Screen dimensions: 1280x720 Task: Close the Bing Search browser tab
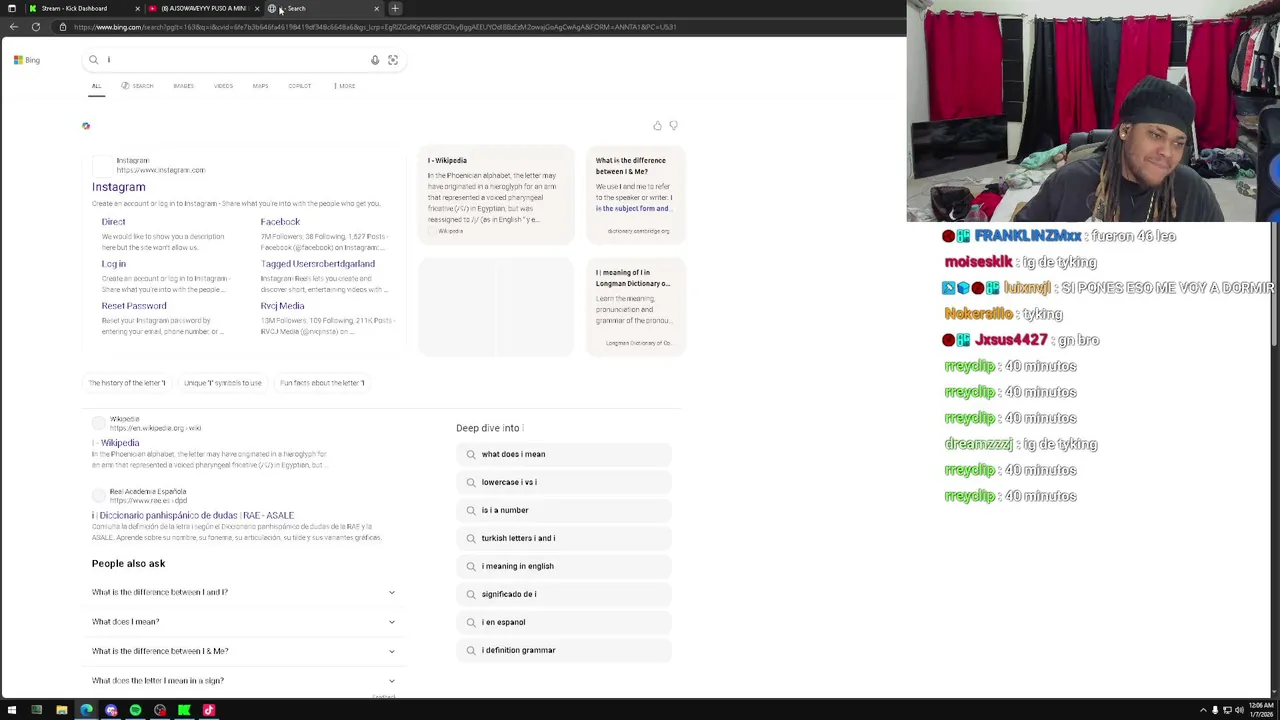click(377, 9)
